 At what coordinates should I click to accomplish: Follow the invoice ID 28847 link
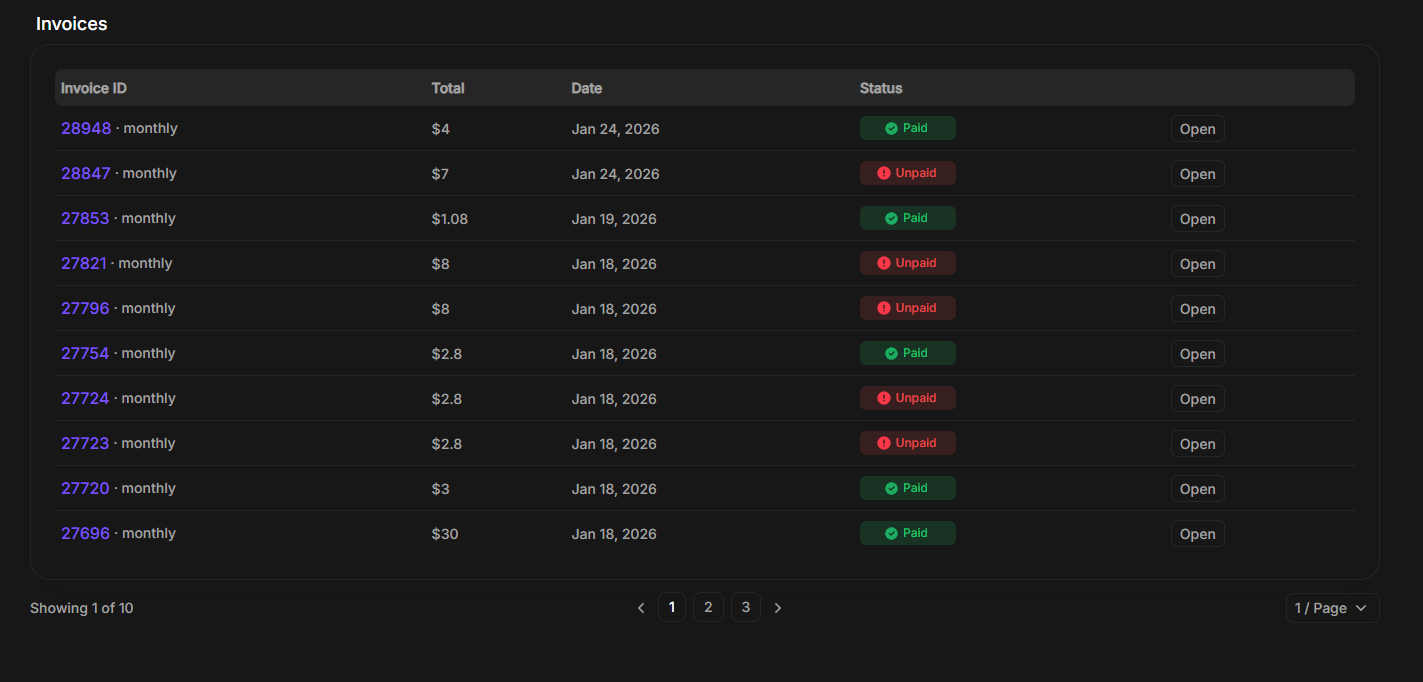pos(85,173)
